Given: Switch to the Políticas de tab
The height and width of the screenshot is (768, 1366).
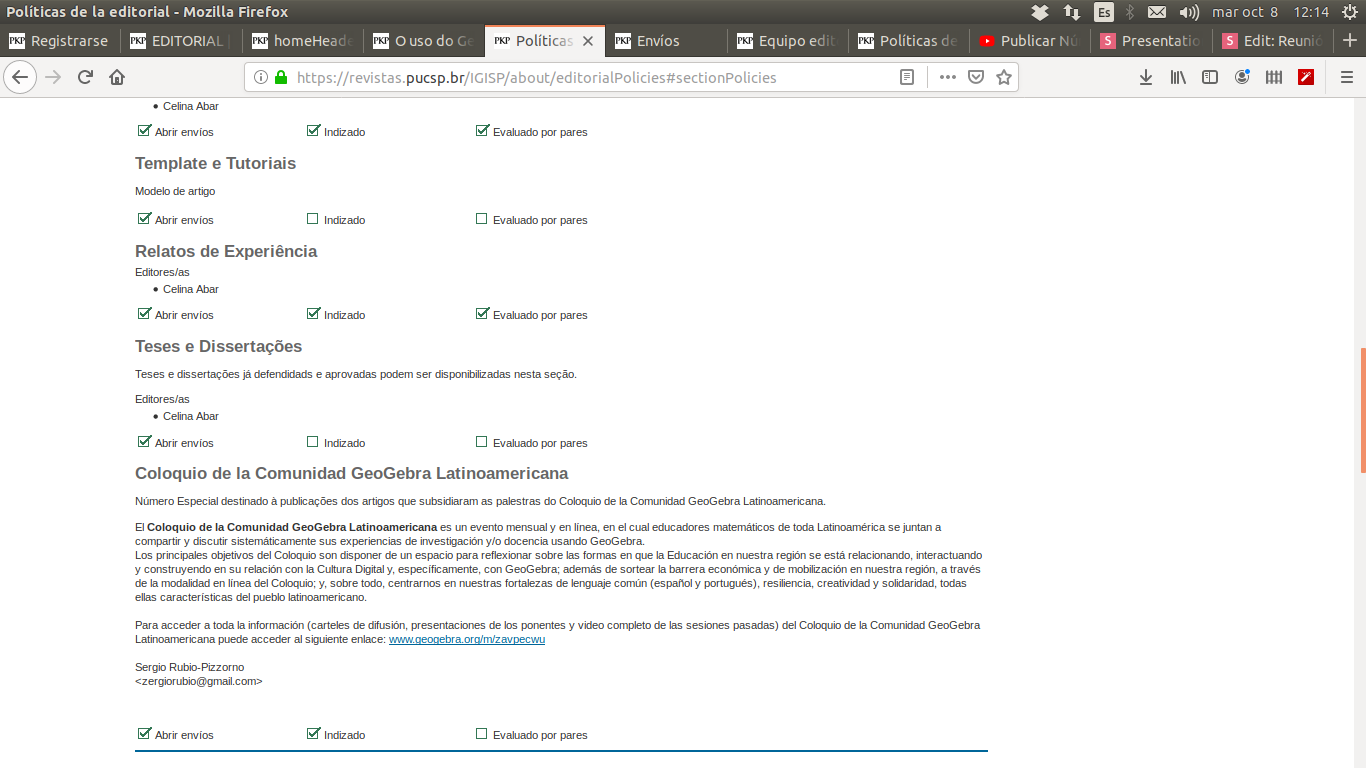Looking at the screenshot, I should point(909,41).
